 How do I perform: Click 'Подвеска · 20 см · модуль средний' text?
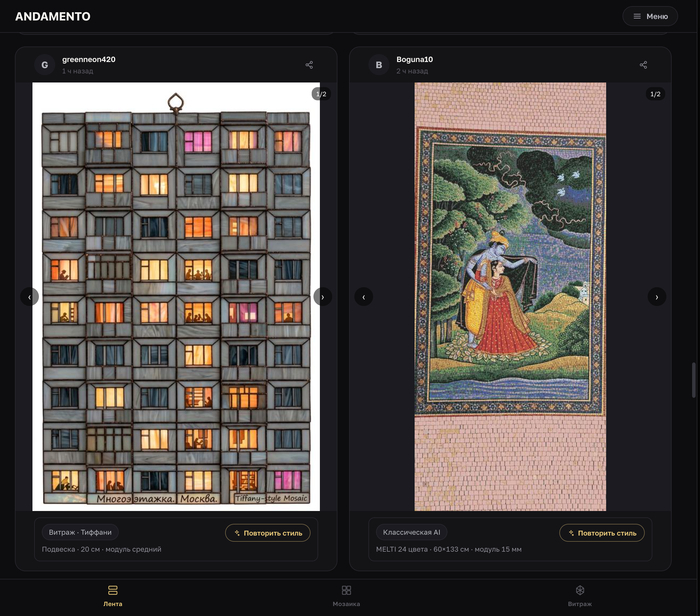coord(102,549)
